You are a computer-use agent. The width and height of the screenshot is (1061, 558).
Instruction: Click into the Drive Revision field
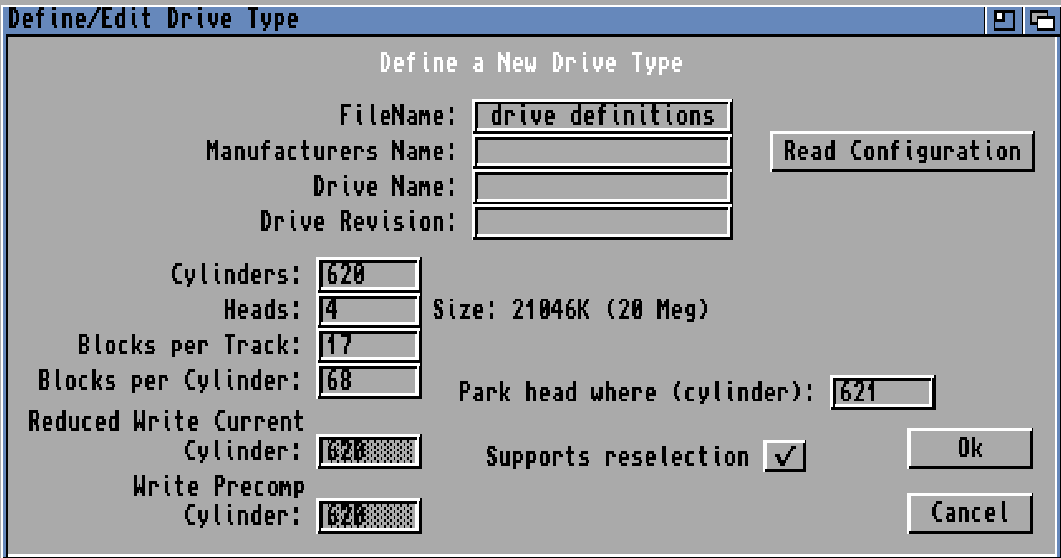[x=602, y=222]
